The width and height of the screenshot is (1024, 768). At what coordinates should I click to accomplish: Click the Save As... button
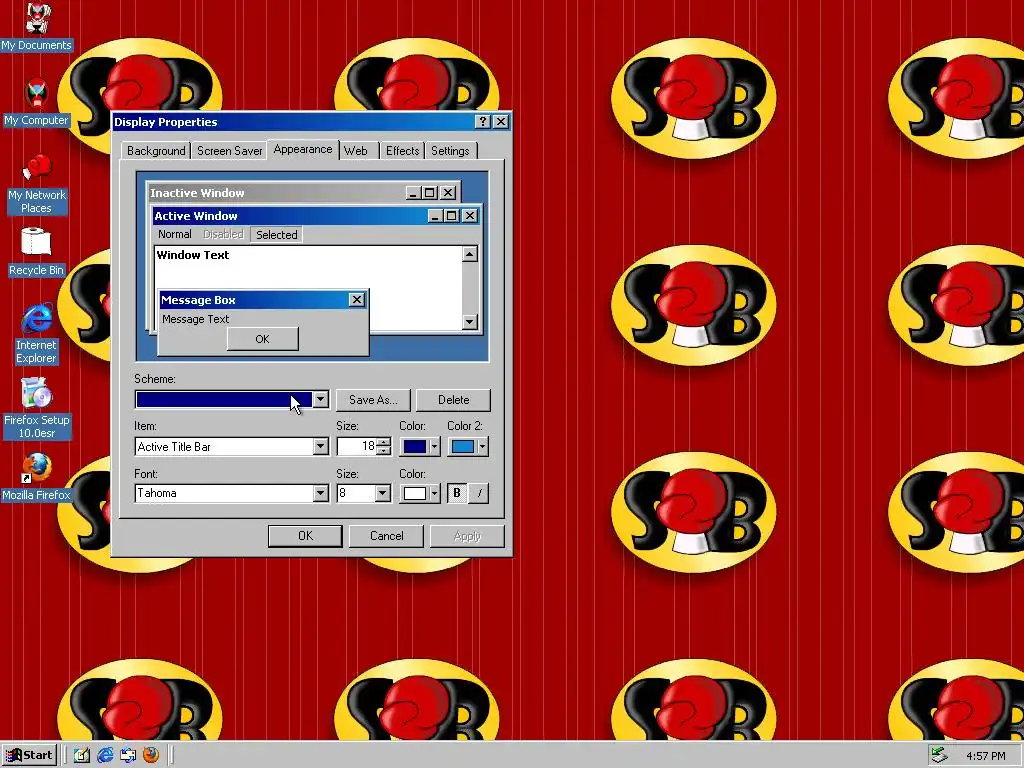click(373, 400)
